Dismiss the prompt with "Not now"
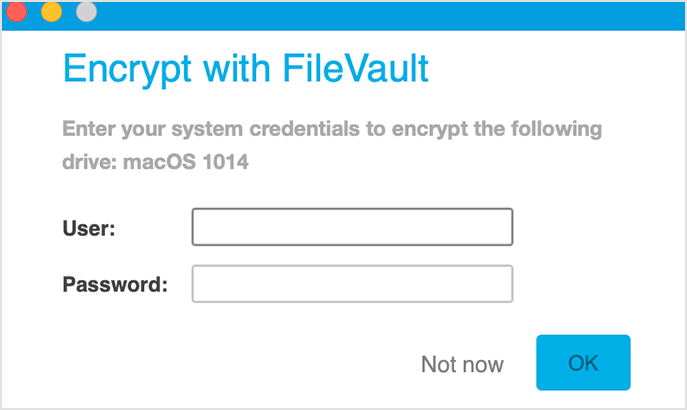The image size is (687, 410). (462, 364)
